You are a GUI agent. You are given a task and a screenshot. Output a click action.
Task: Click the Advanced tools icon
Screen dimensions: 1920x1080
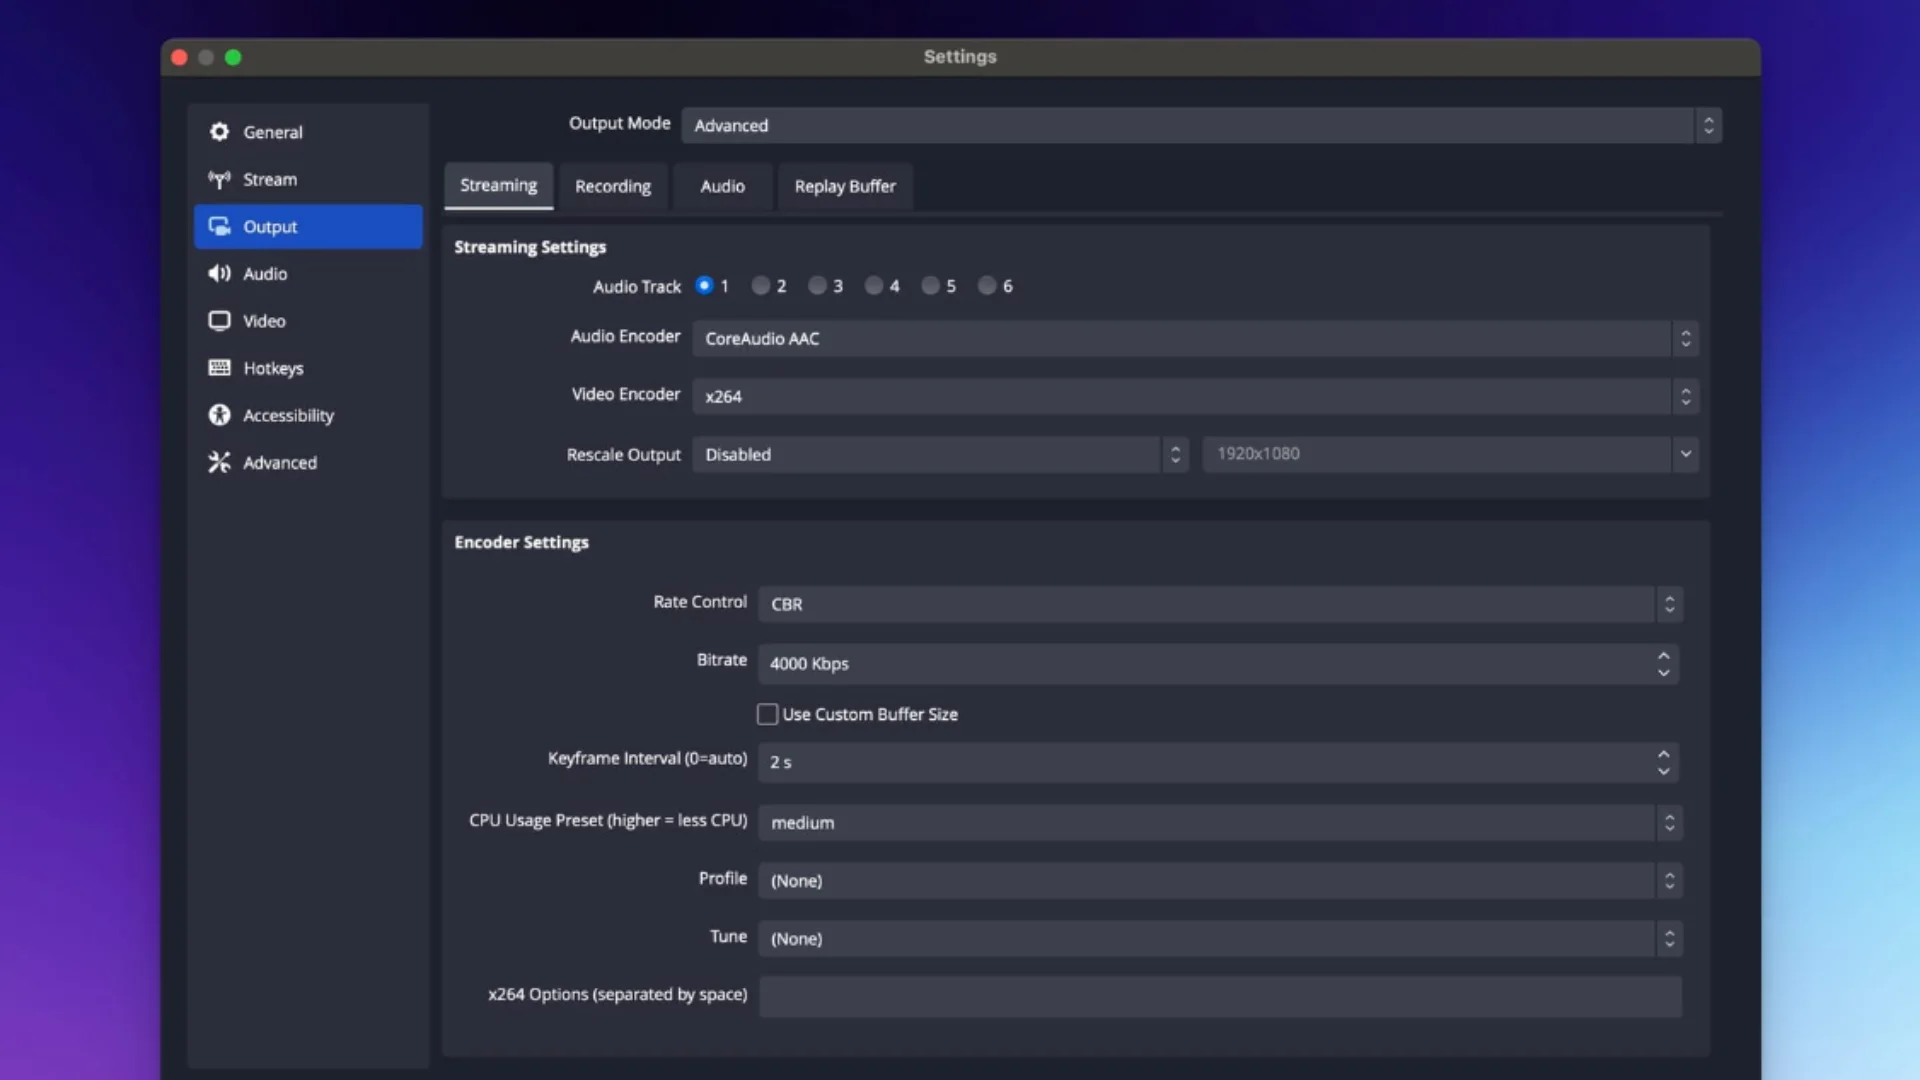(x=219, y=462)
